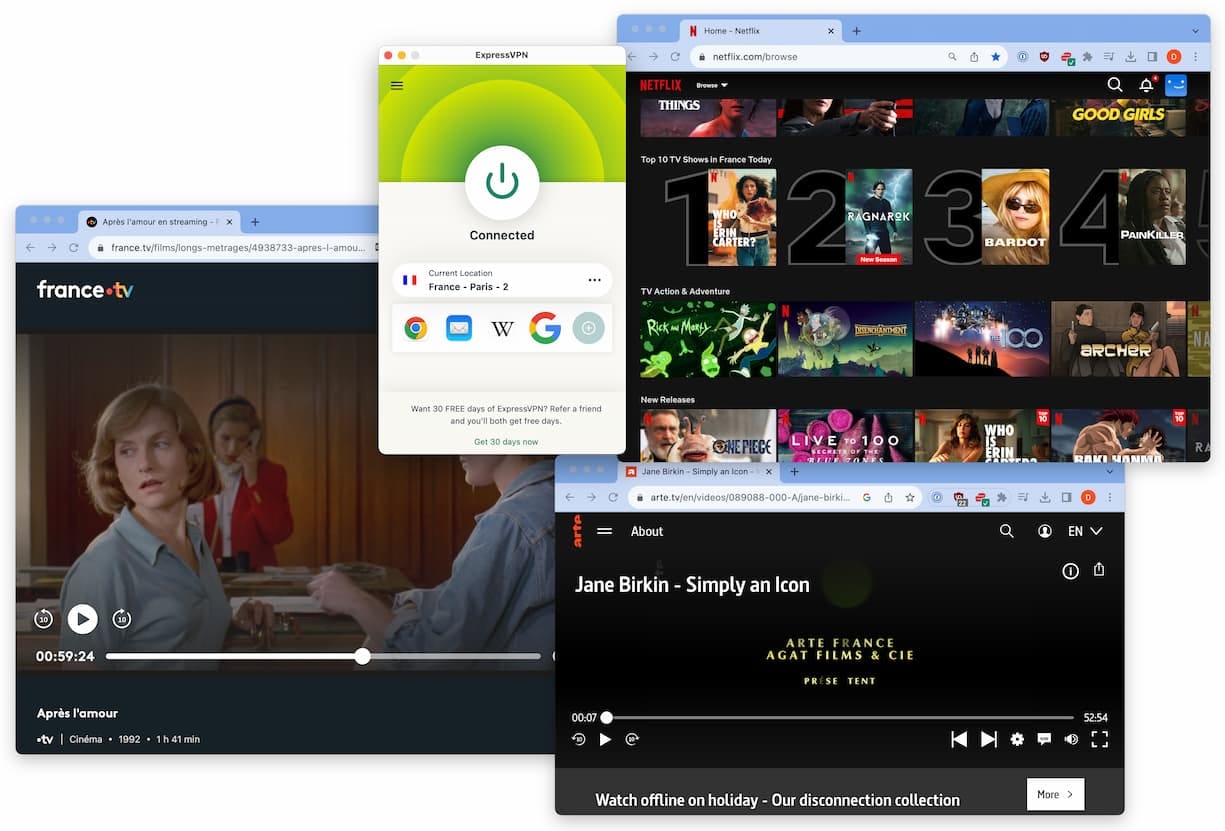
Task: Expand tab search chevron in Netflix window
Action: pyautogui.click(x=1195, y=30)
